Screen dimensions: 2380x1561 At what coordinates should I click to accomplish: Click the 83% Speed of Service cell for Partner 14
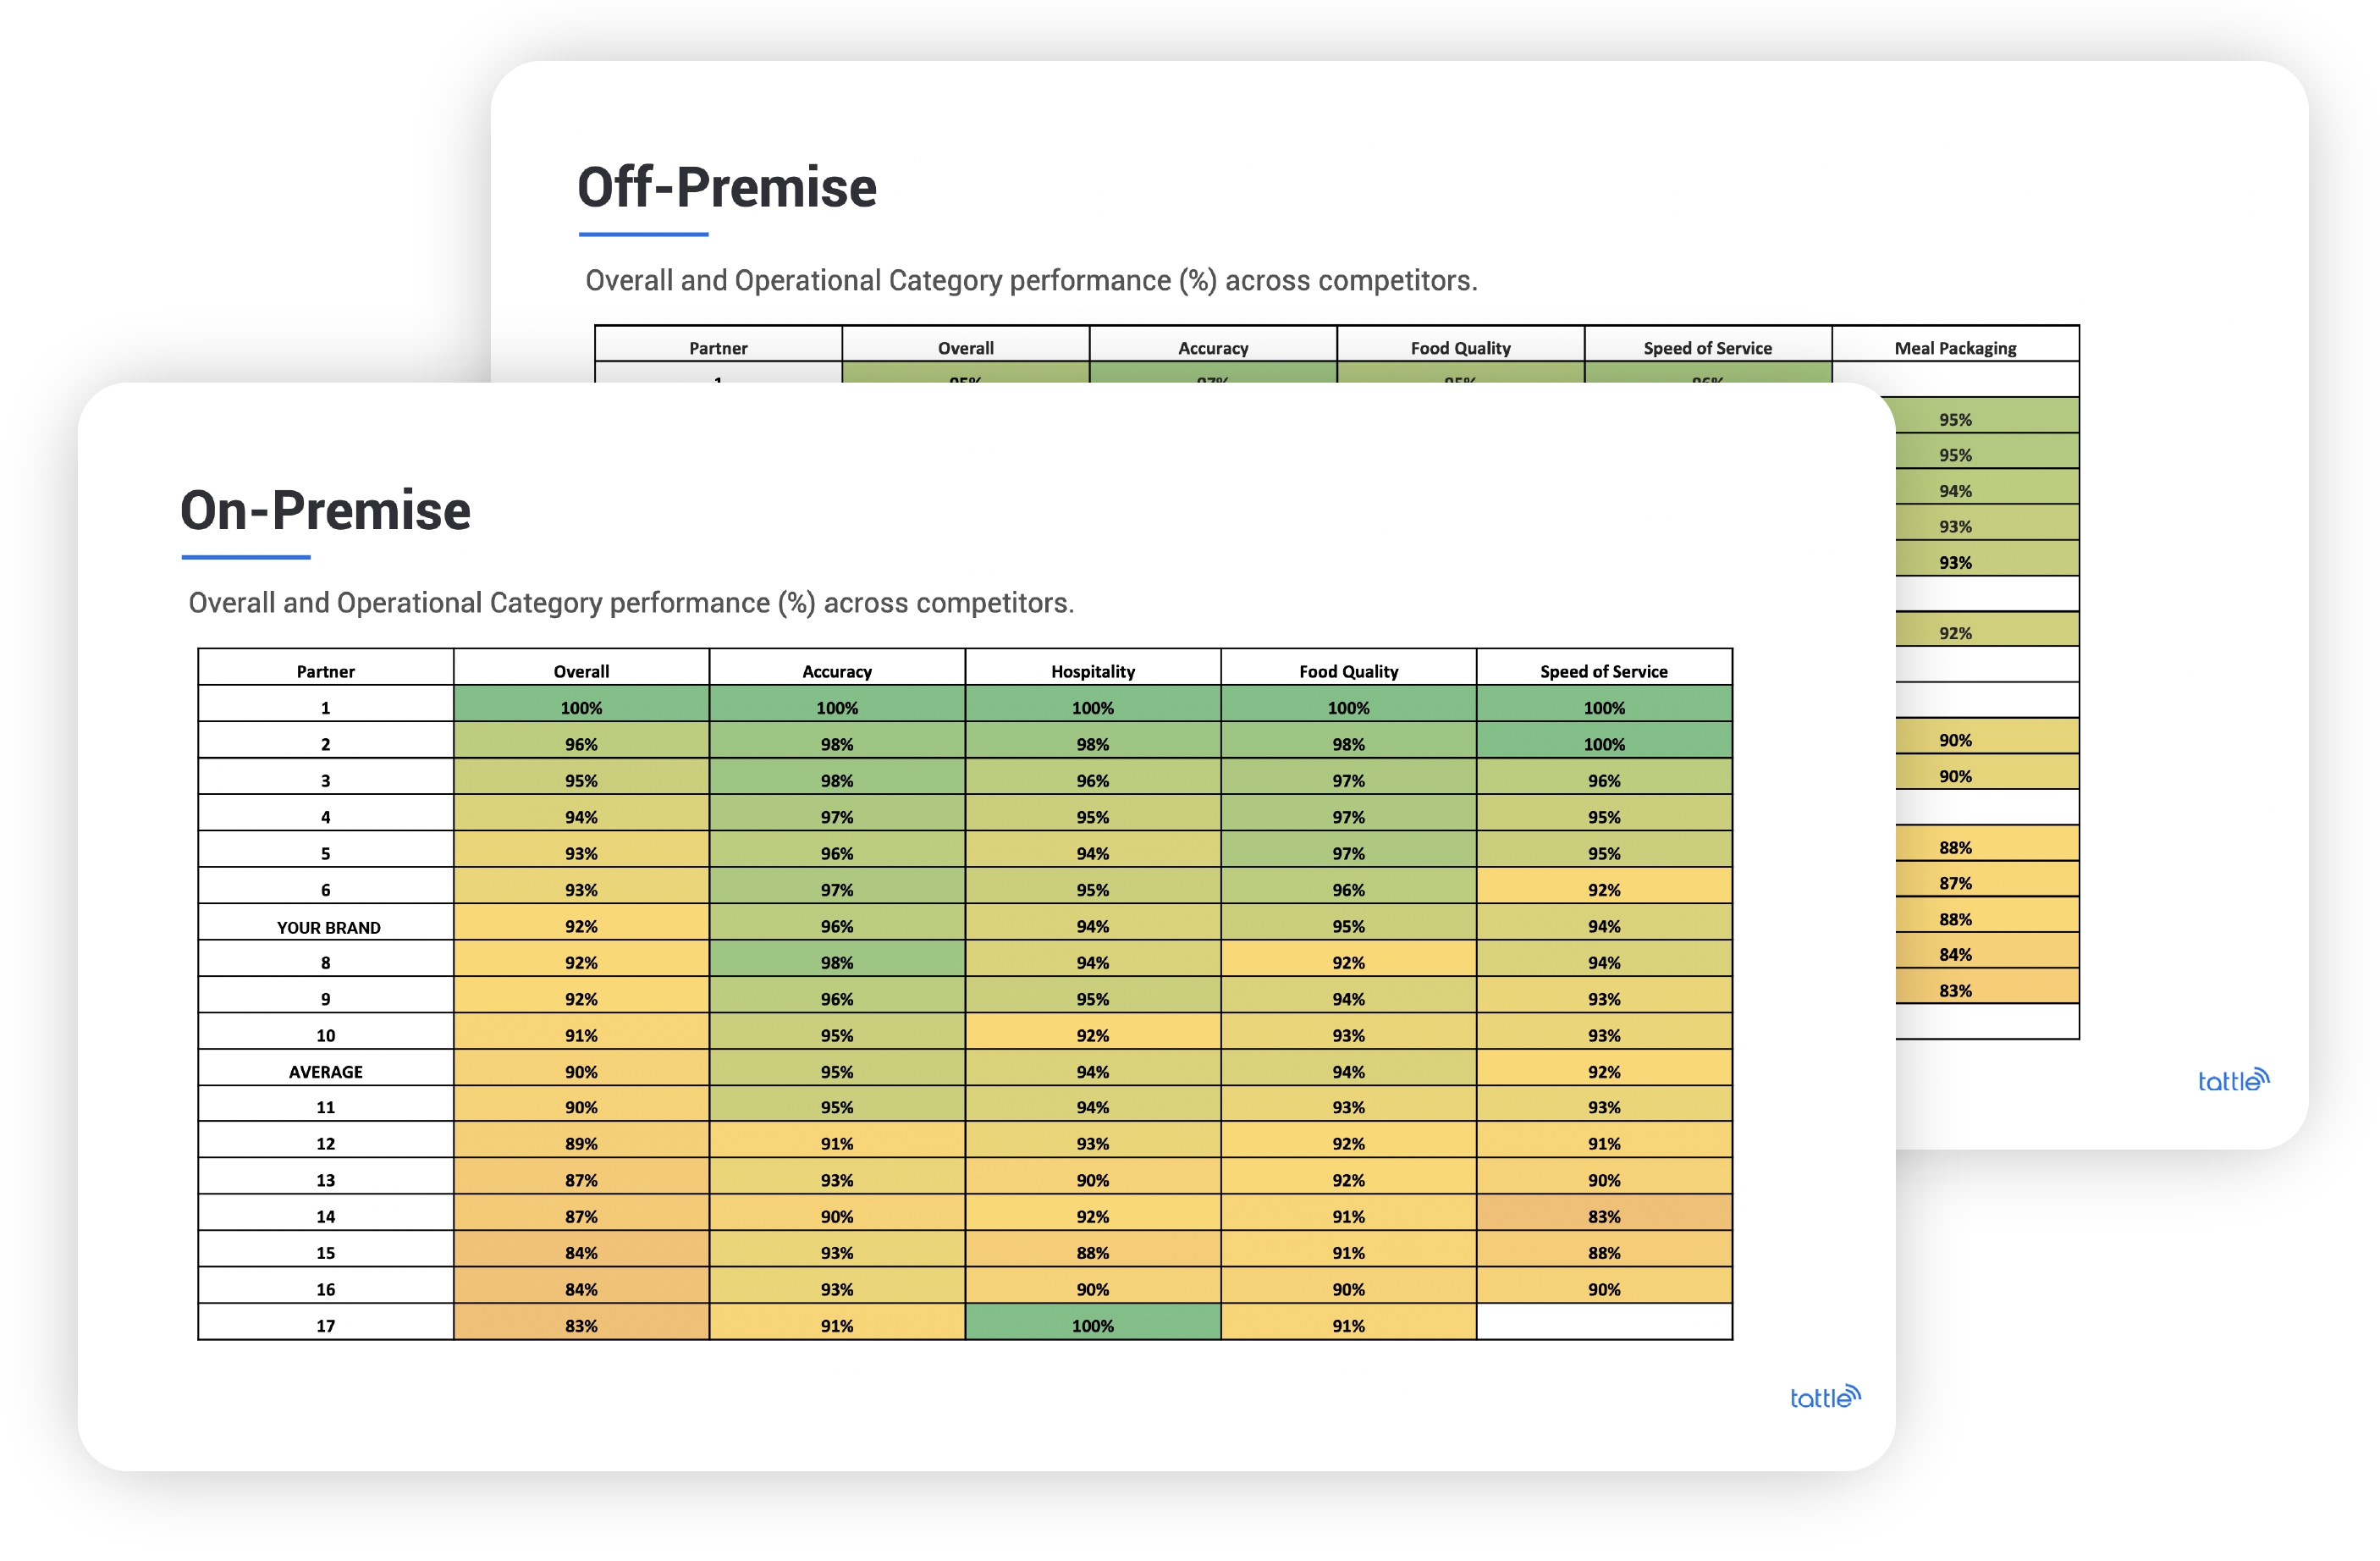pos(1603,1216)
